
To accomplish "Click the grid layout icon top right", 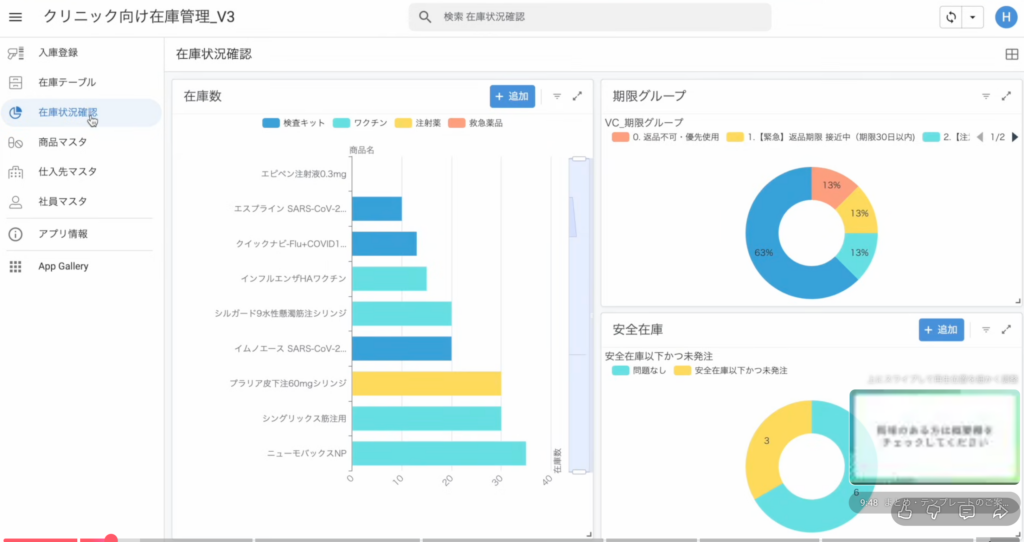I will pos(1011,55).
